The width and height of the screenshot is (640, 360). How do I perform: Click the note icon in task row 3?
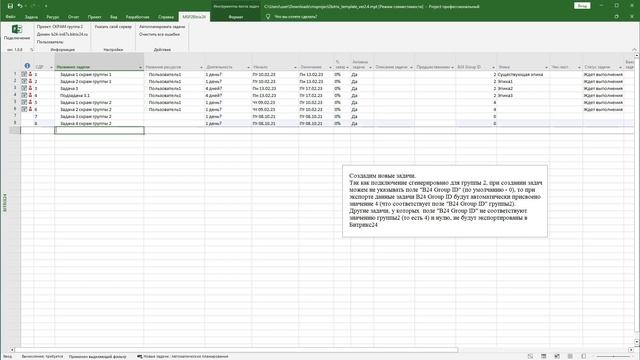[x=24, y=88]
